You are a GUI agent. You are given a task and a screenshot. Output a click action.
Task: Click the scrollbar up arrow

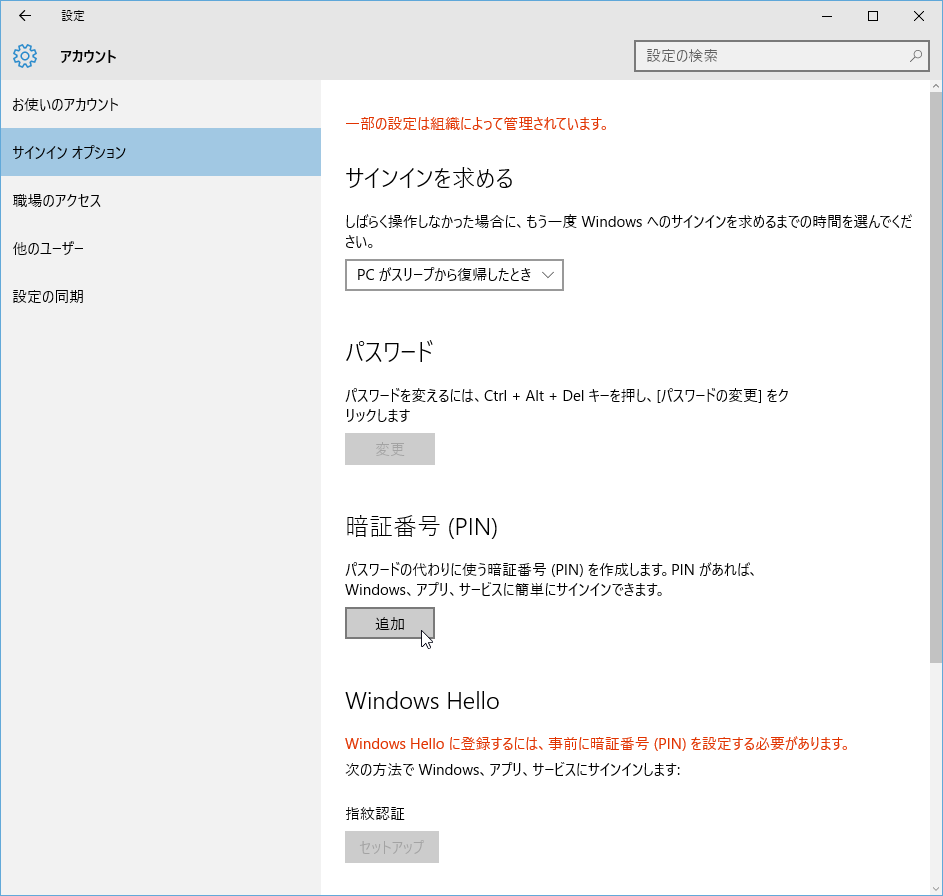(936, 87)
